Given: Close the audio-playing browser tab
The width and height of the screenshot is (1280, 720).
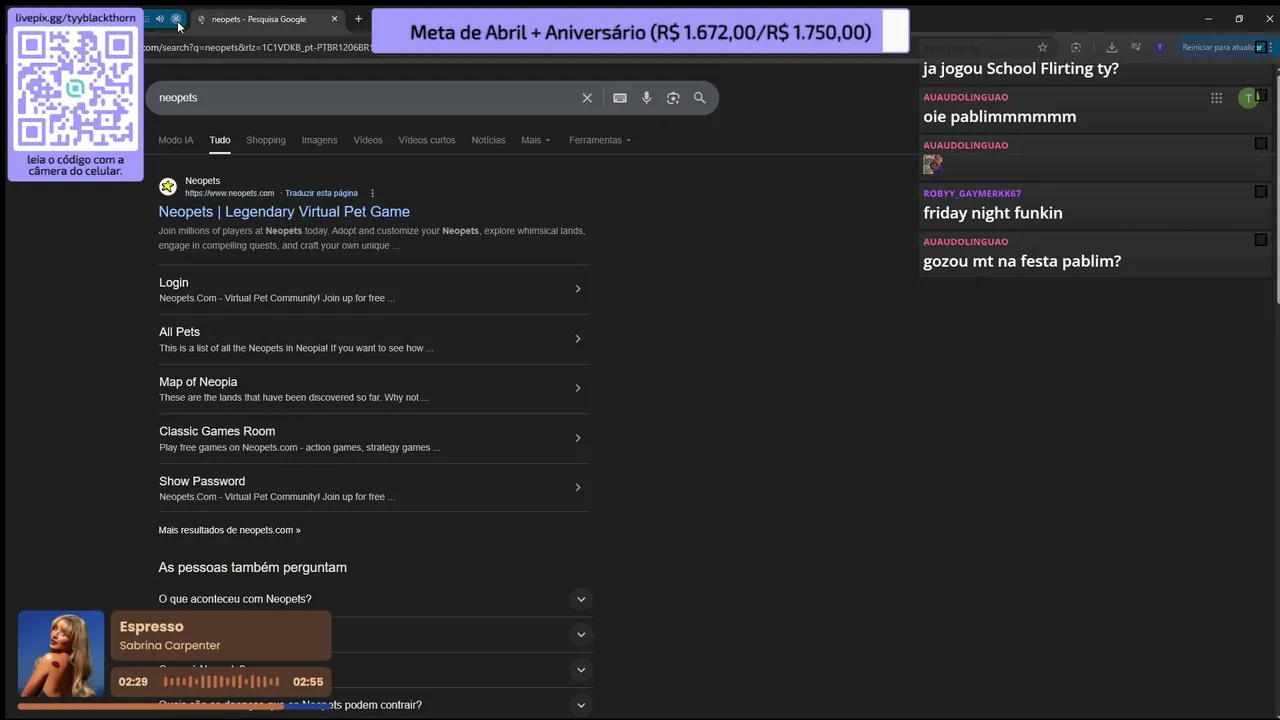Looking at the screenshot, I should tap(176, 19).
